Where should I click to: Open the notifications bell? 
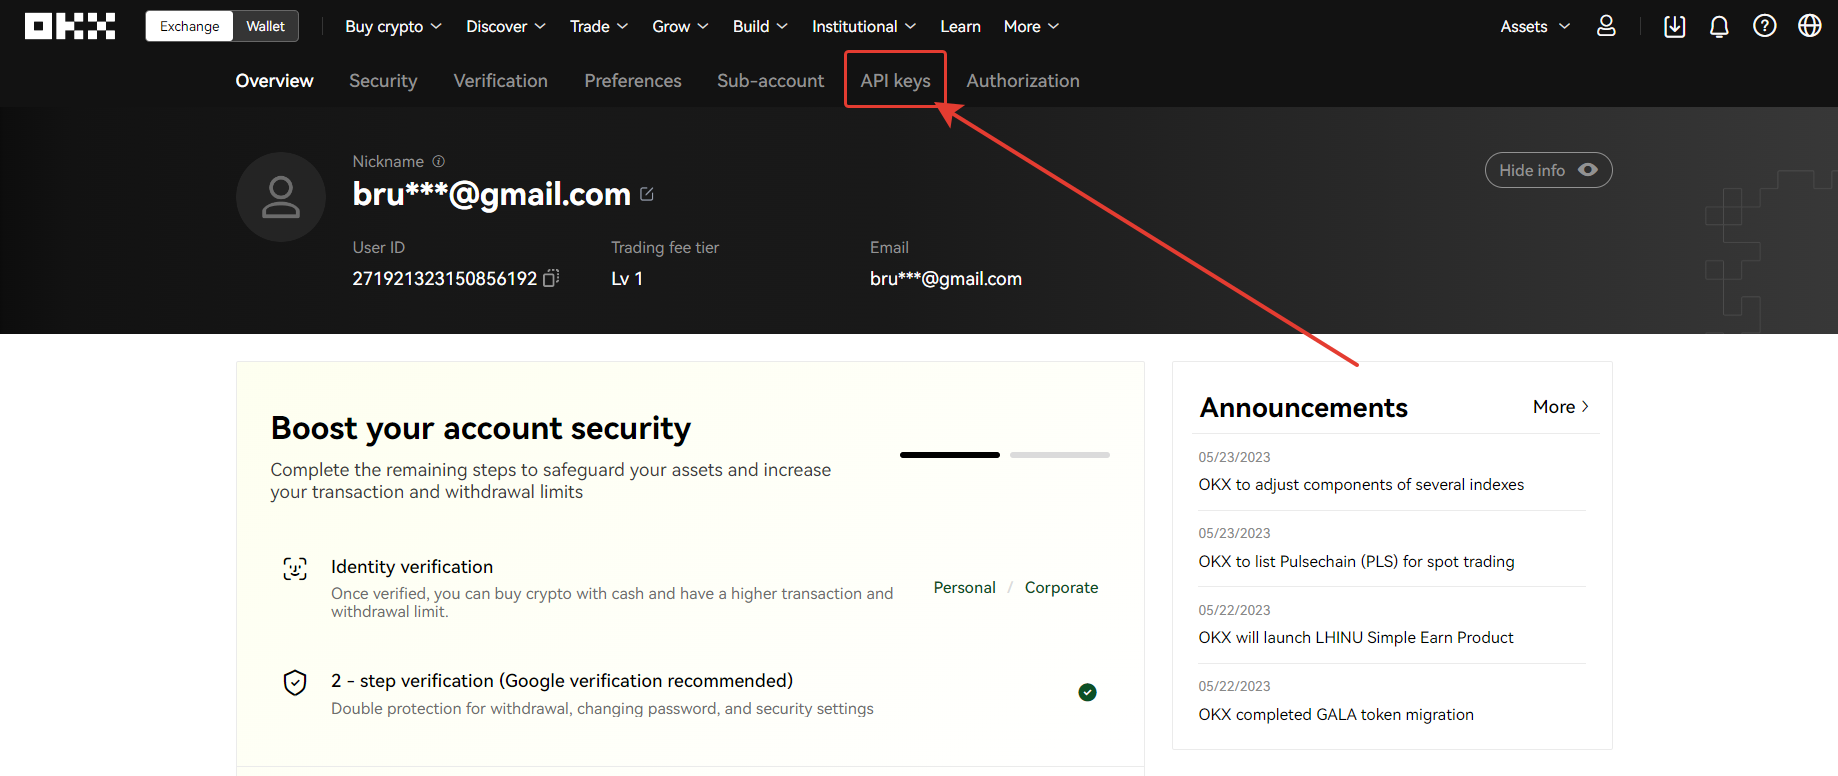pos(1719,26)
